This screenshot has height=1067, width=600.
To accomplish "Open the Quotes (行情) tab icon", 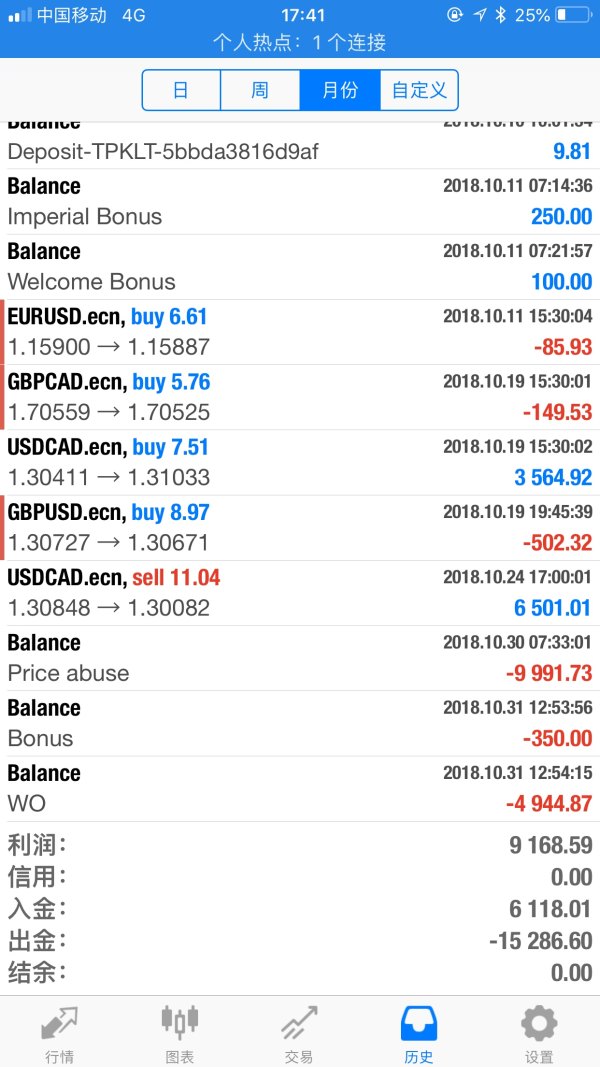I will coord(60,1025).
